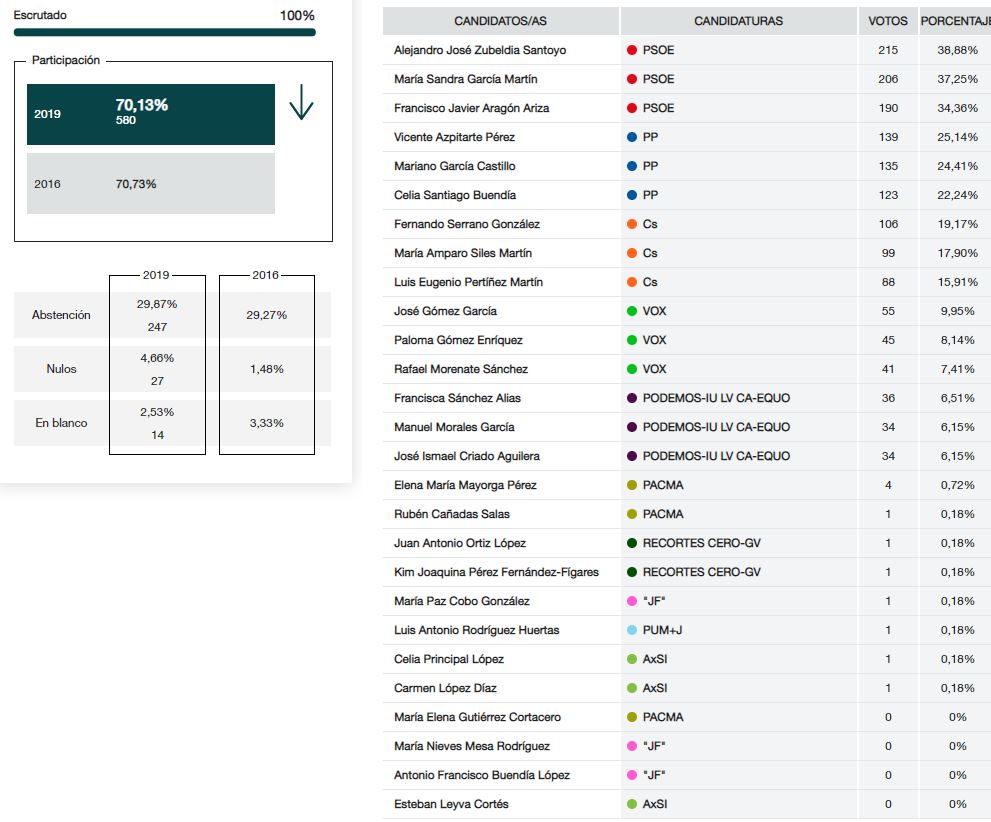Click the green VOX dot in José Gómez García's row
Screen dimensions: 991x822
631,311
